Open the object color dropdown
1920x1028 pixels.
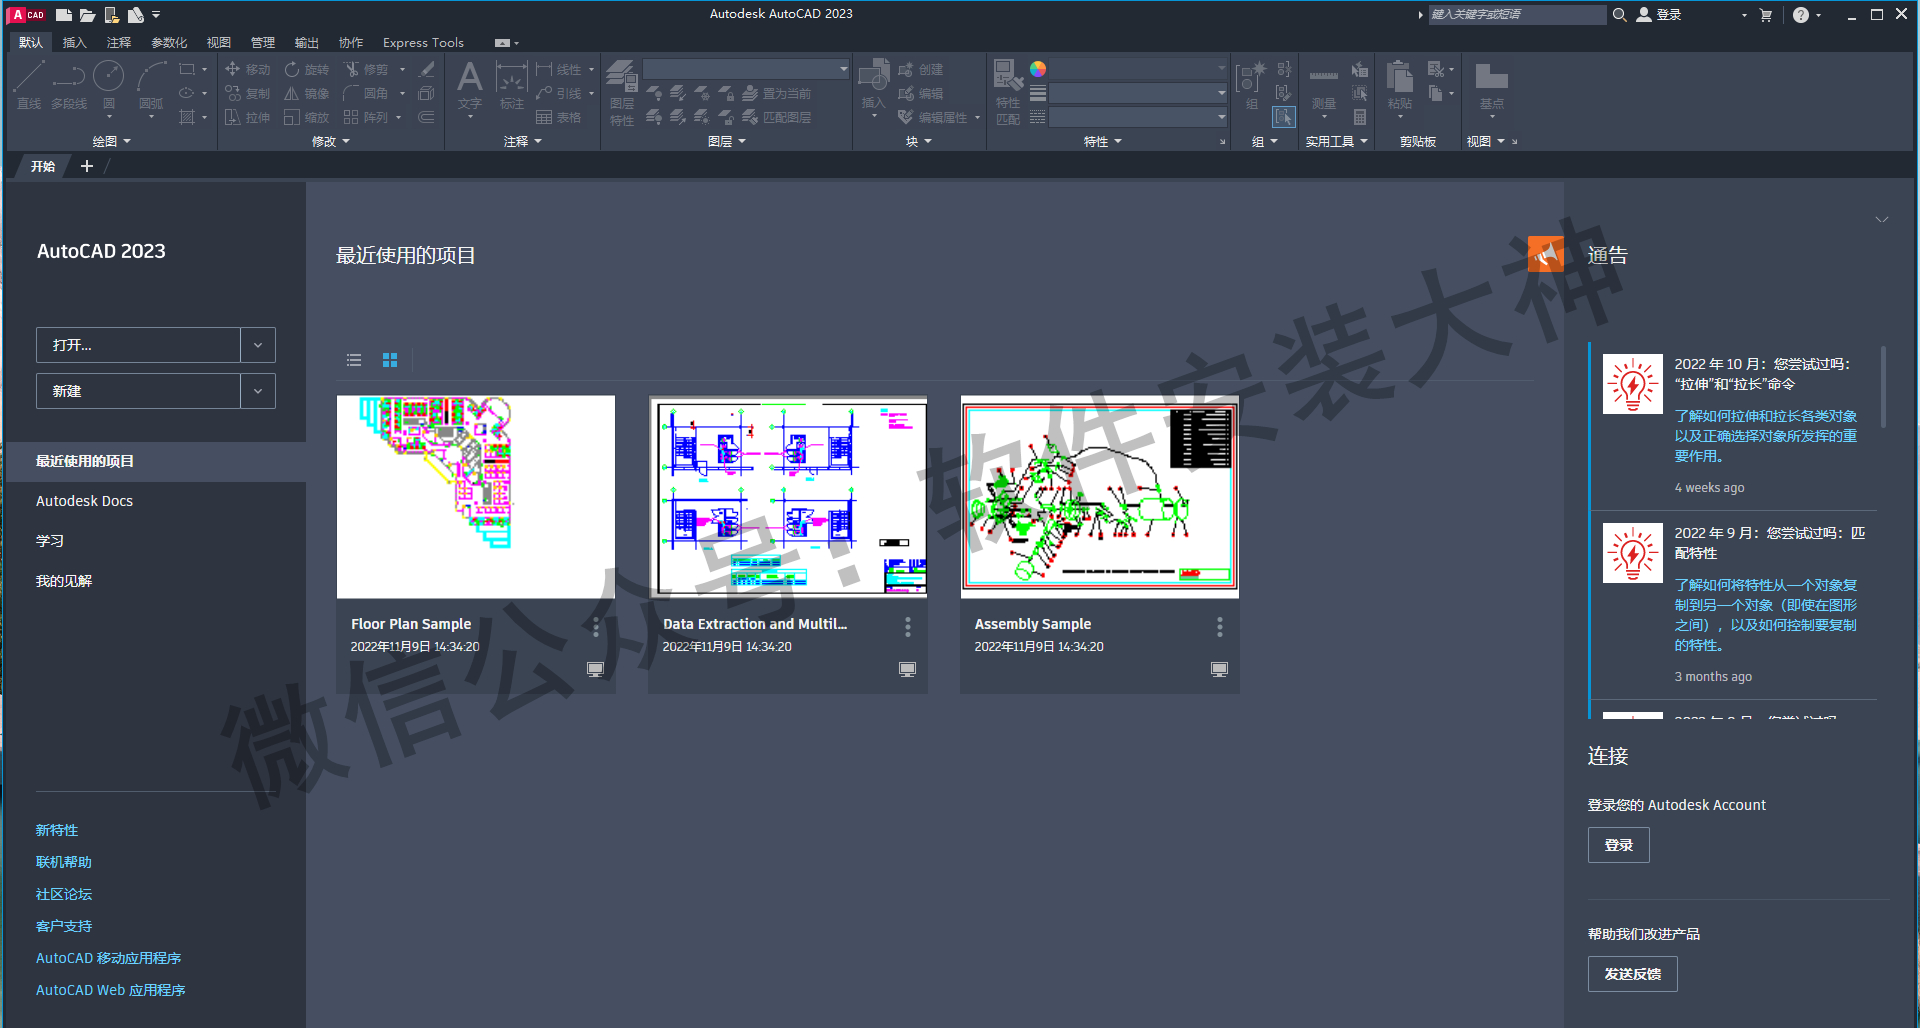tap(1138, 69)
